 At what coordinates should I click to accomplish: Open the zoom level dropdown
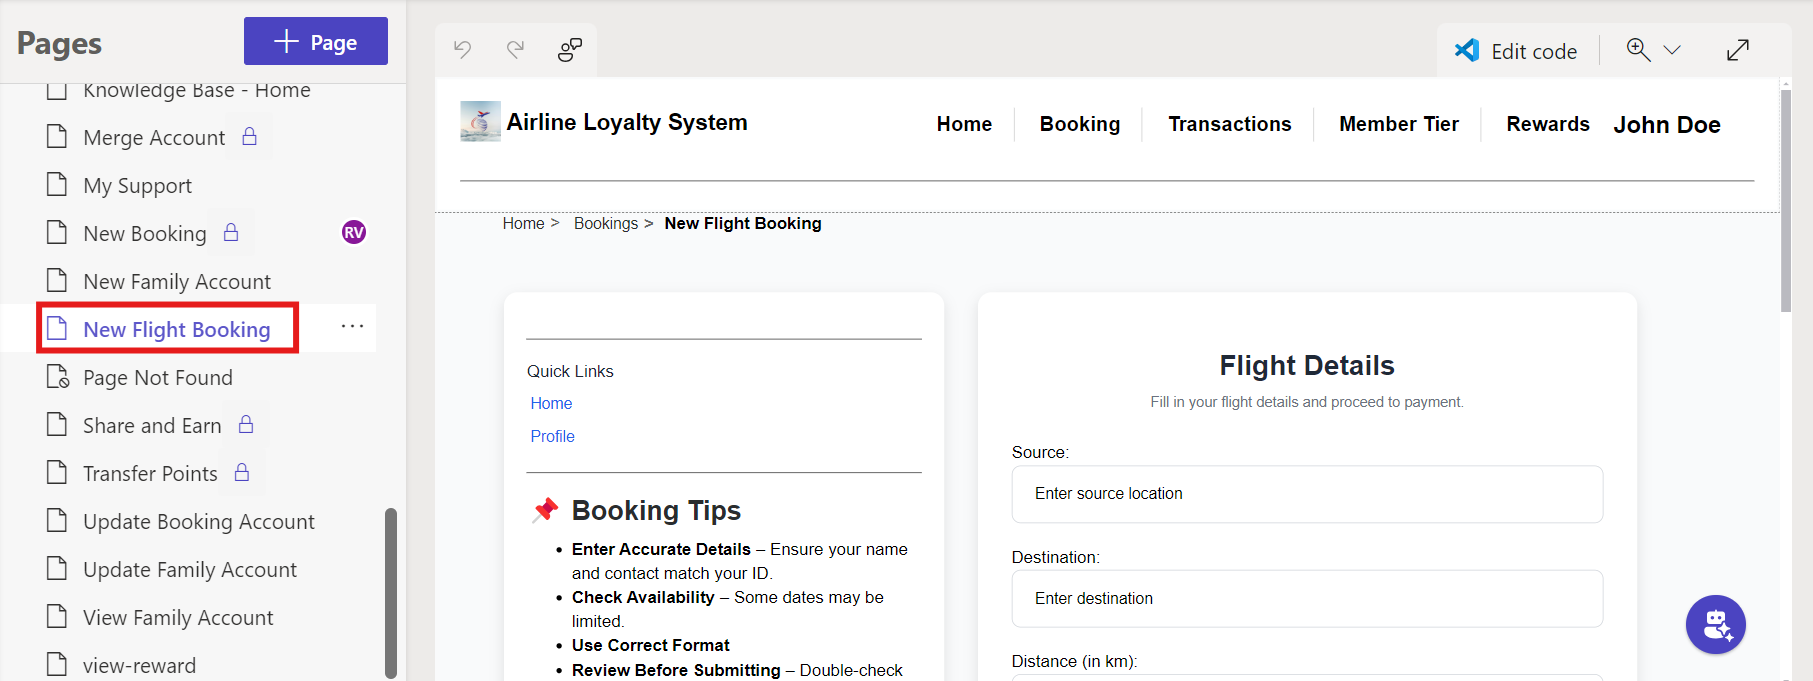pos(1672,50)
